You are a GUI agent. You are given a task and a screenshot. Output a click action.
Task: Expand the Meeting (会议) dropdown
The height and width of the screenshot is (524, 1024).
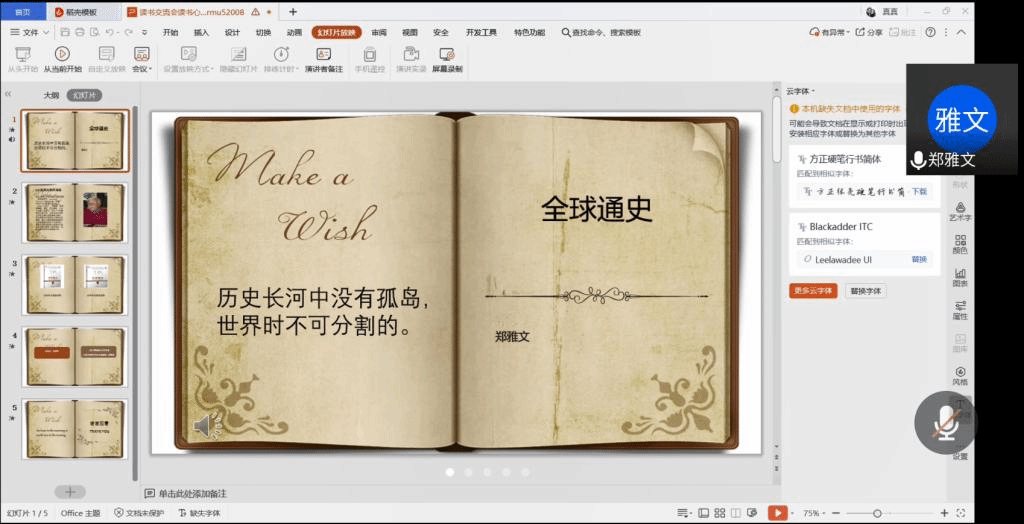pyautogui.click(x=141, y=59)
